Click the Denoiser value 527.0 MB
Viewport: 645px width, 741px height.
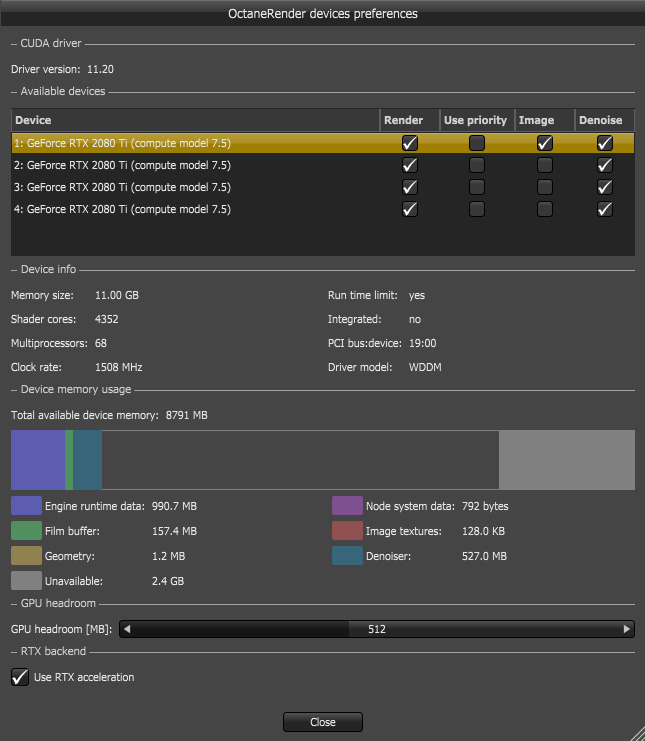(484, 556)
